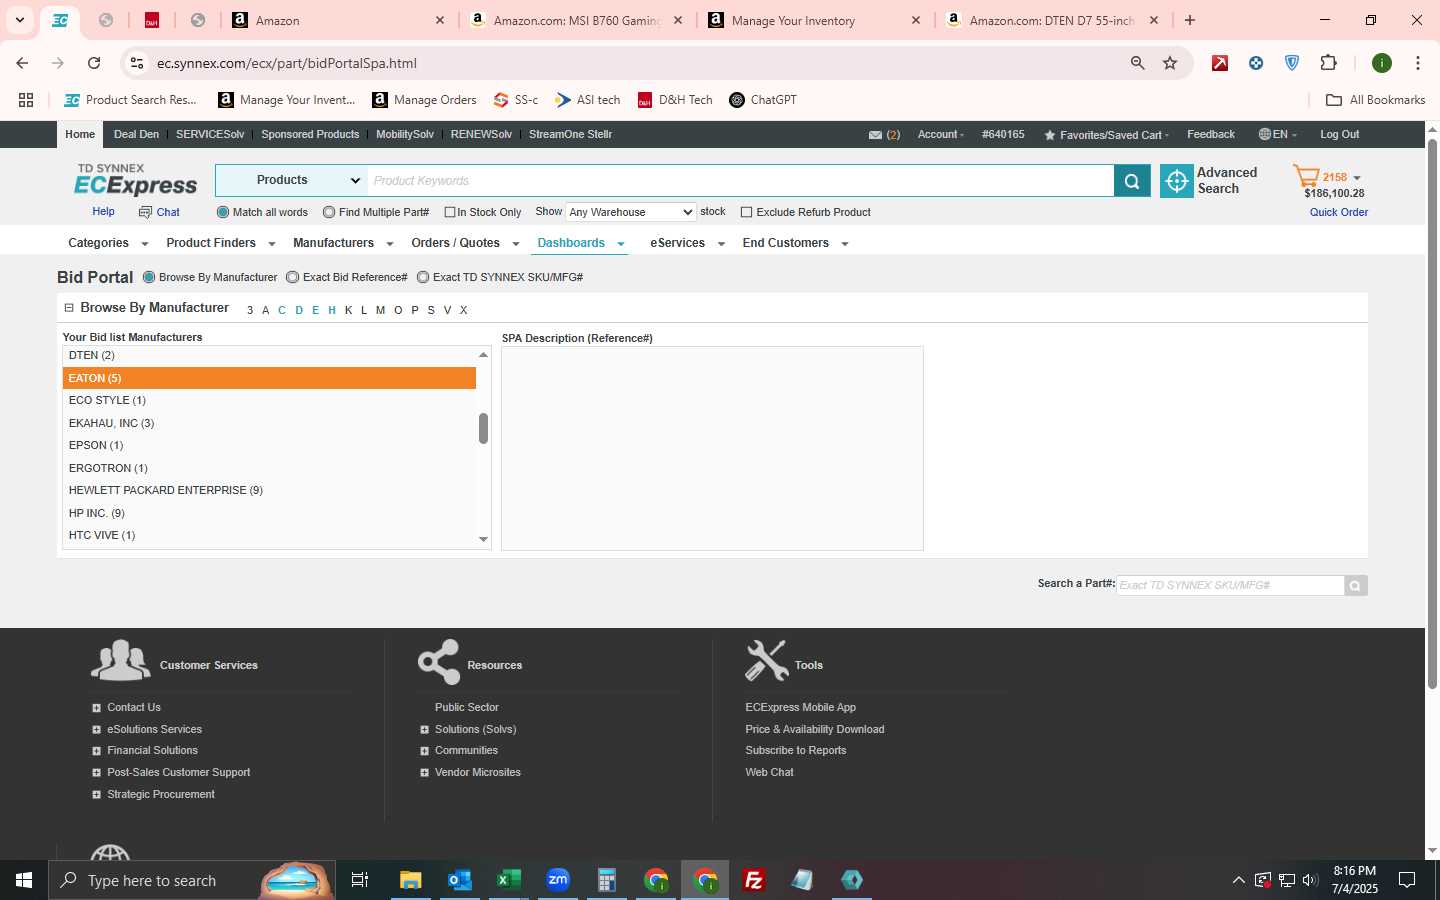Click the Log Out link
1440x900 pixels.
pos(1339,135)
